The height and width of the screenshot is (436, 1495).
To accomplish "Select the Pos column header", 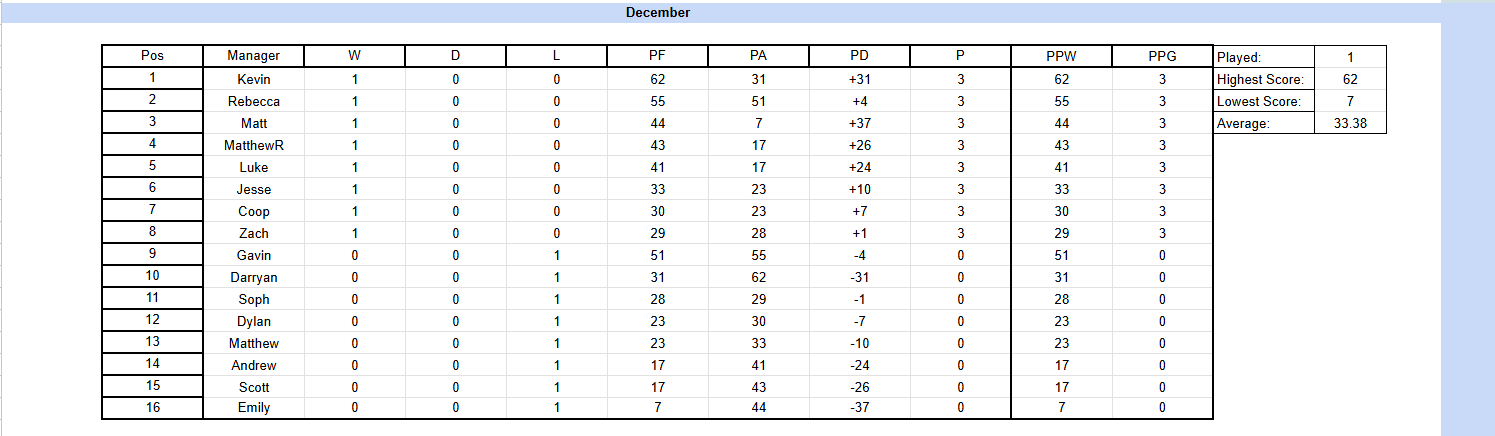I will (152, 56).
